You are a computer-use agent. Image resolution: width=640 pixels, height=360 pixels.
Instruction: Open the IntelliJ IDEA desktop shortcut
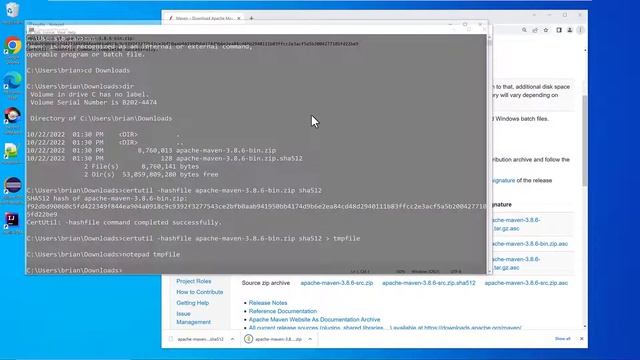(x=12, y=220)
